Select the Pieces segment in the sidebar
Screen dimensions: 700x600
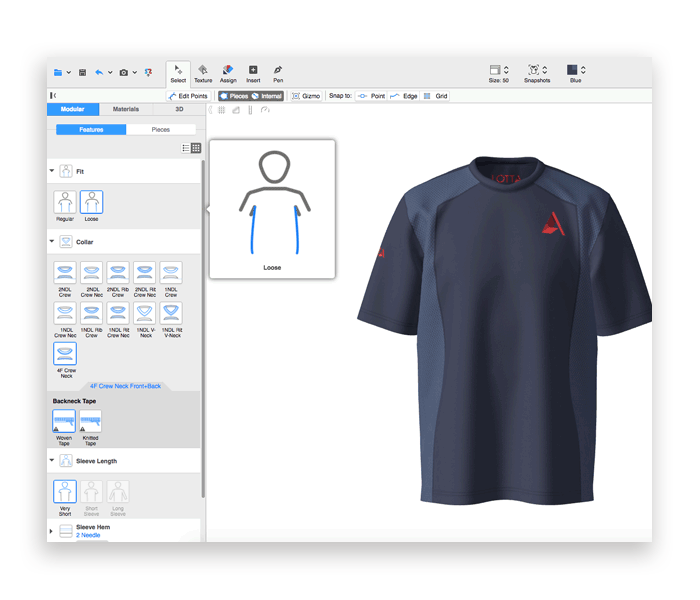coord(161,129)
